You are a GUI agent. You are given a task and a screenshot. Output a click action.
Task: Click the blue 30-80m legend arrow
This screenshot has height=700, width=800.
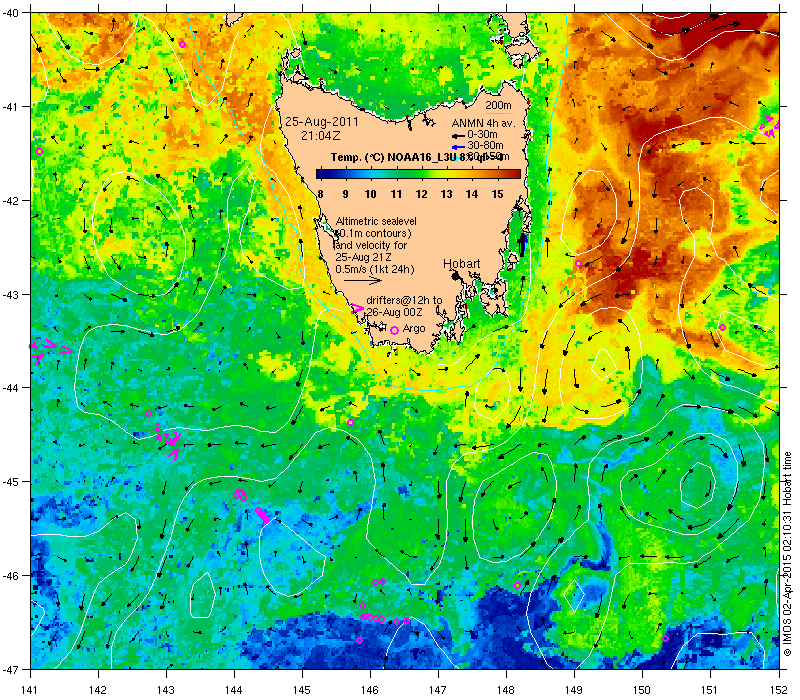[x=458, y=147]
